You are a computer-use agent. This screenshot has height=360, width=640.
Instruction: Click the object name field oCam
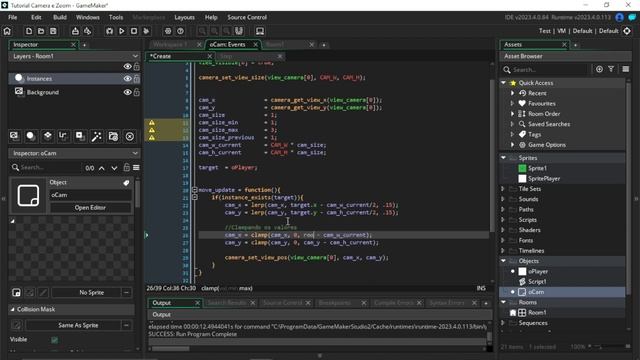90,195
